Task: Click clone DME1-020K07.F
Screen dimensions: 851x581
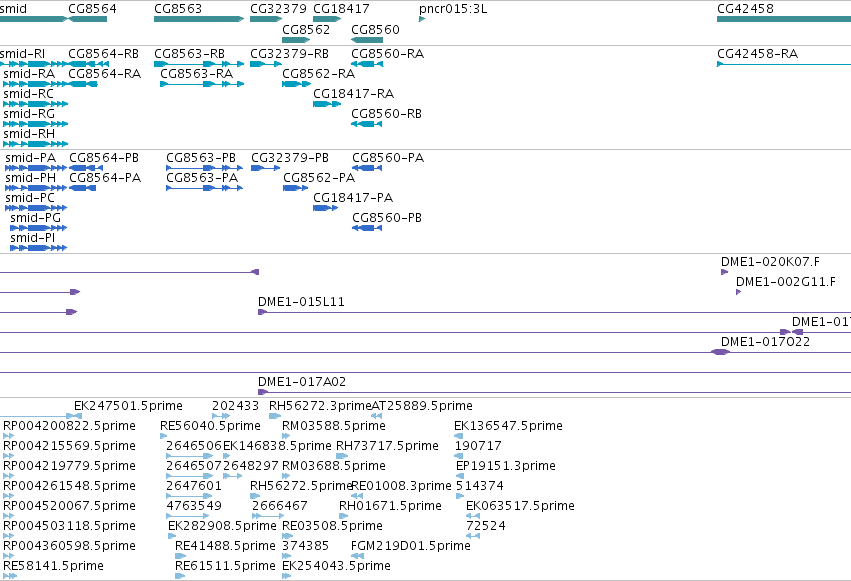Action: pyautogui.click(x=770, y=262)
